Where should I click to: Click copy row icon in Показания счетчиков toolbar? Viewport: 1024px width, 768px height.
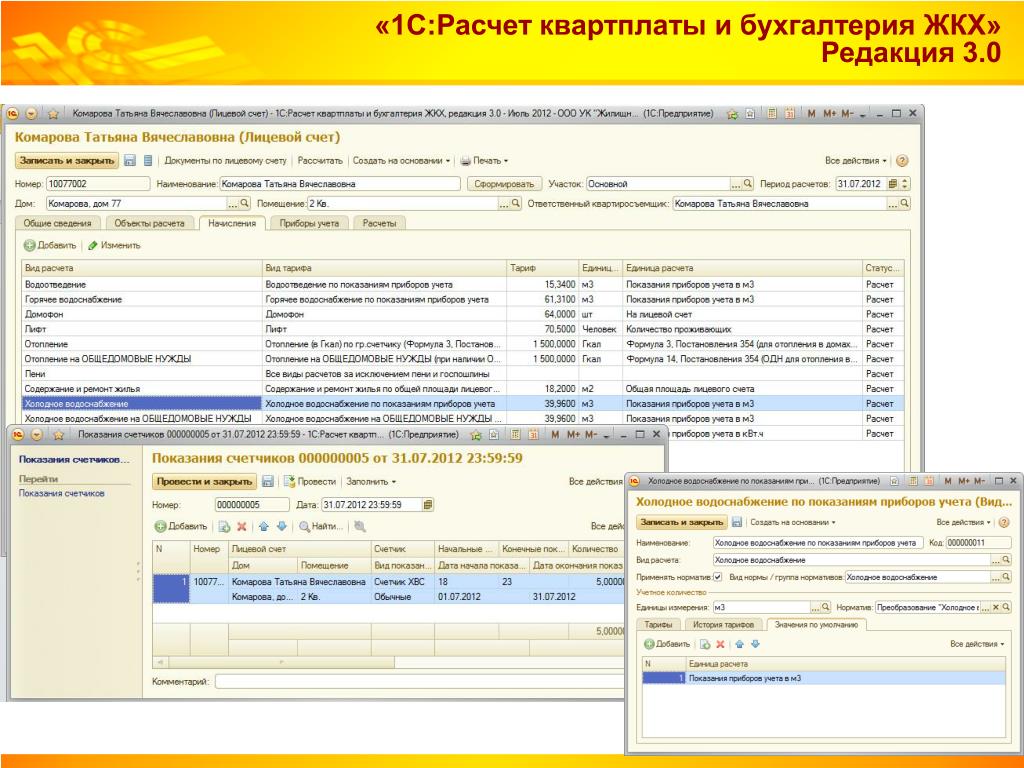225,526
